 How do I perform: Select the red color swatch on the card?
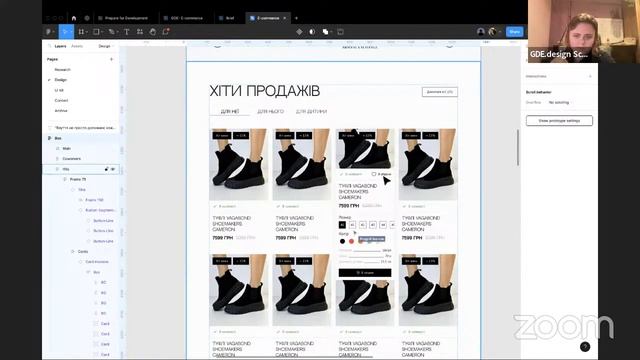coord(351,241)
